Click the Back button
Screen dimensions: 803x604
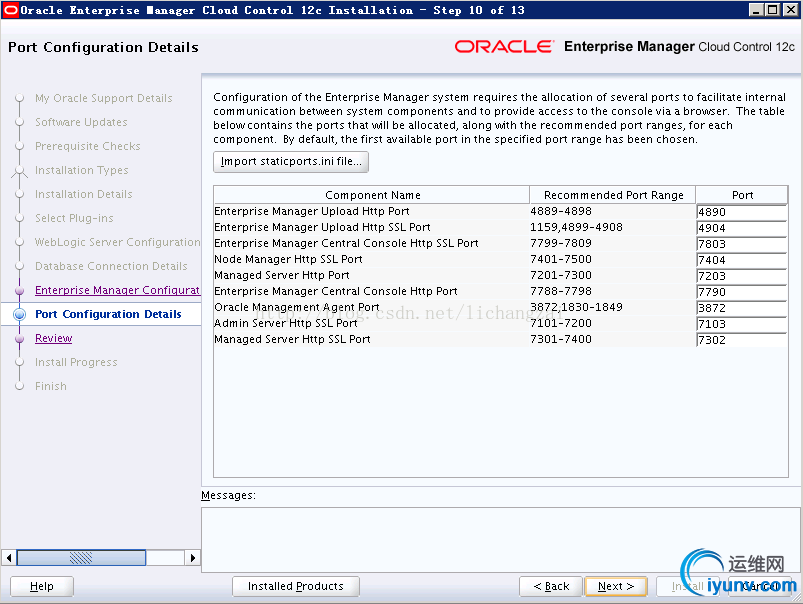tap(551, 586)
